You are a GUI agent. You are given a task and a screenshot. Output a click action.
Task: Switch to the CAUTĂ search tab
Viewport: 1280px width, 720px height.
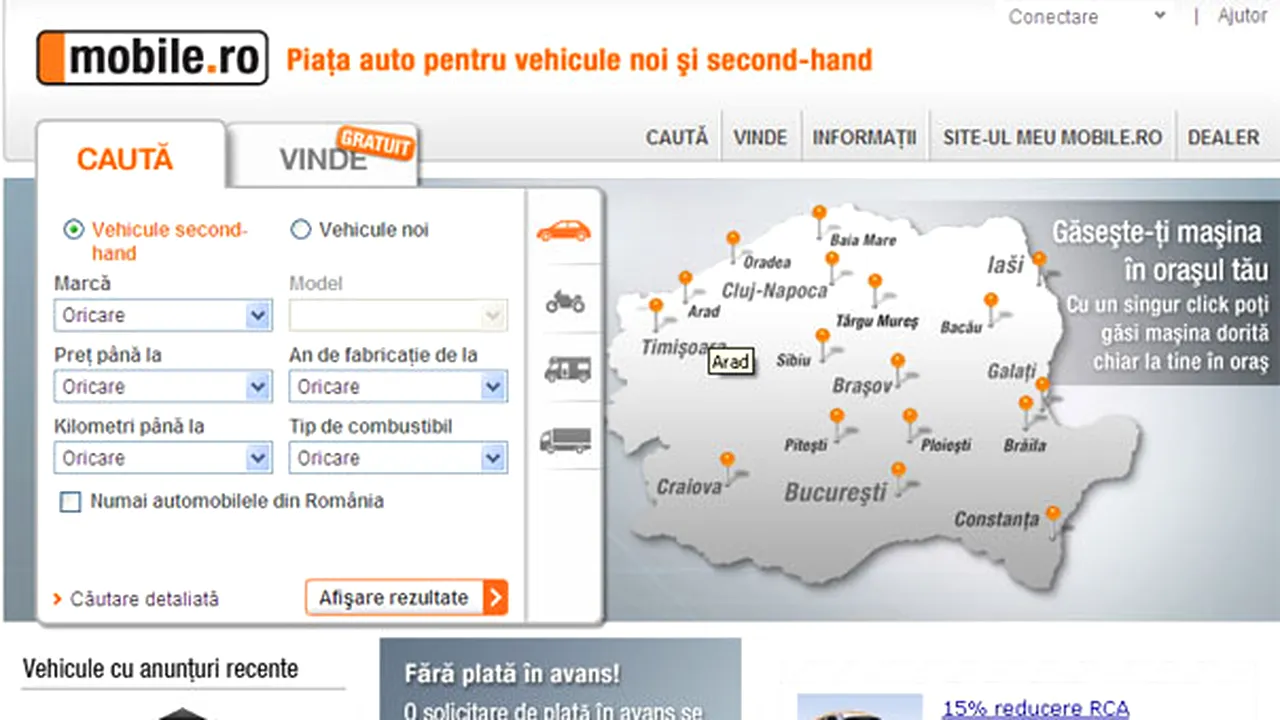[125, 159]
